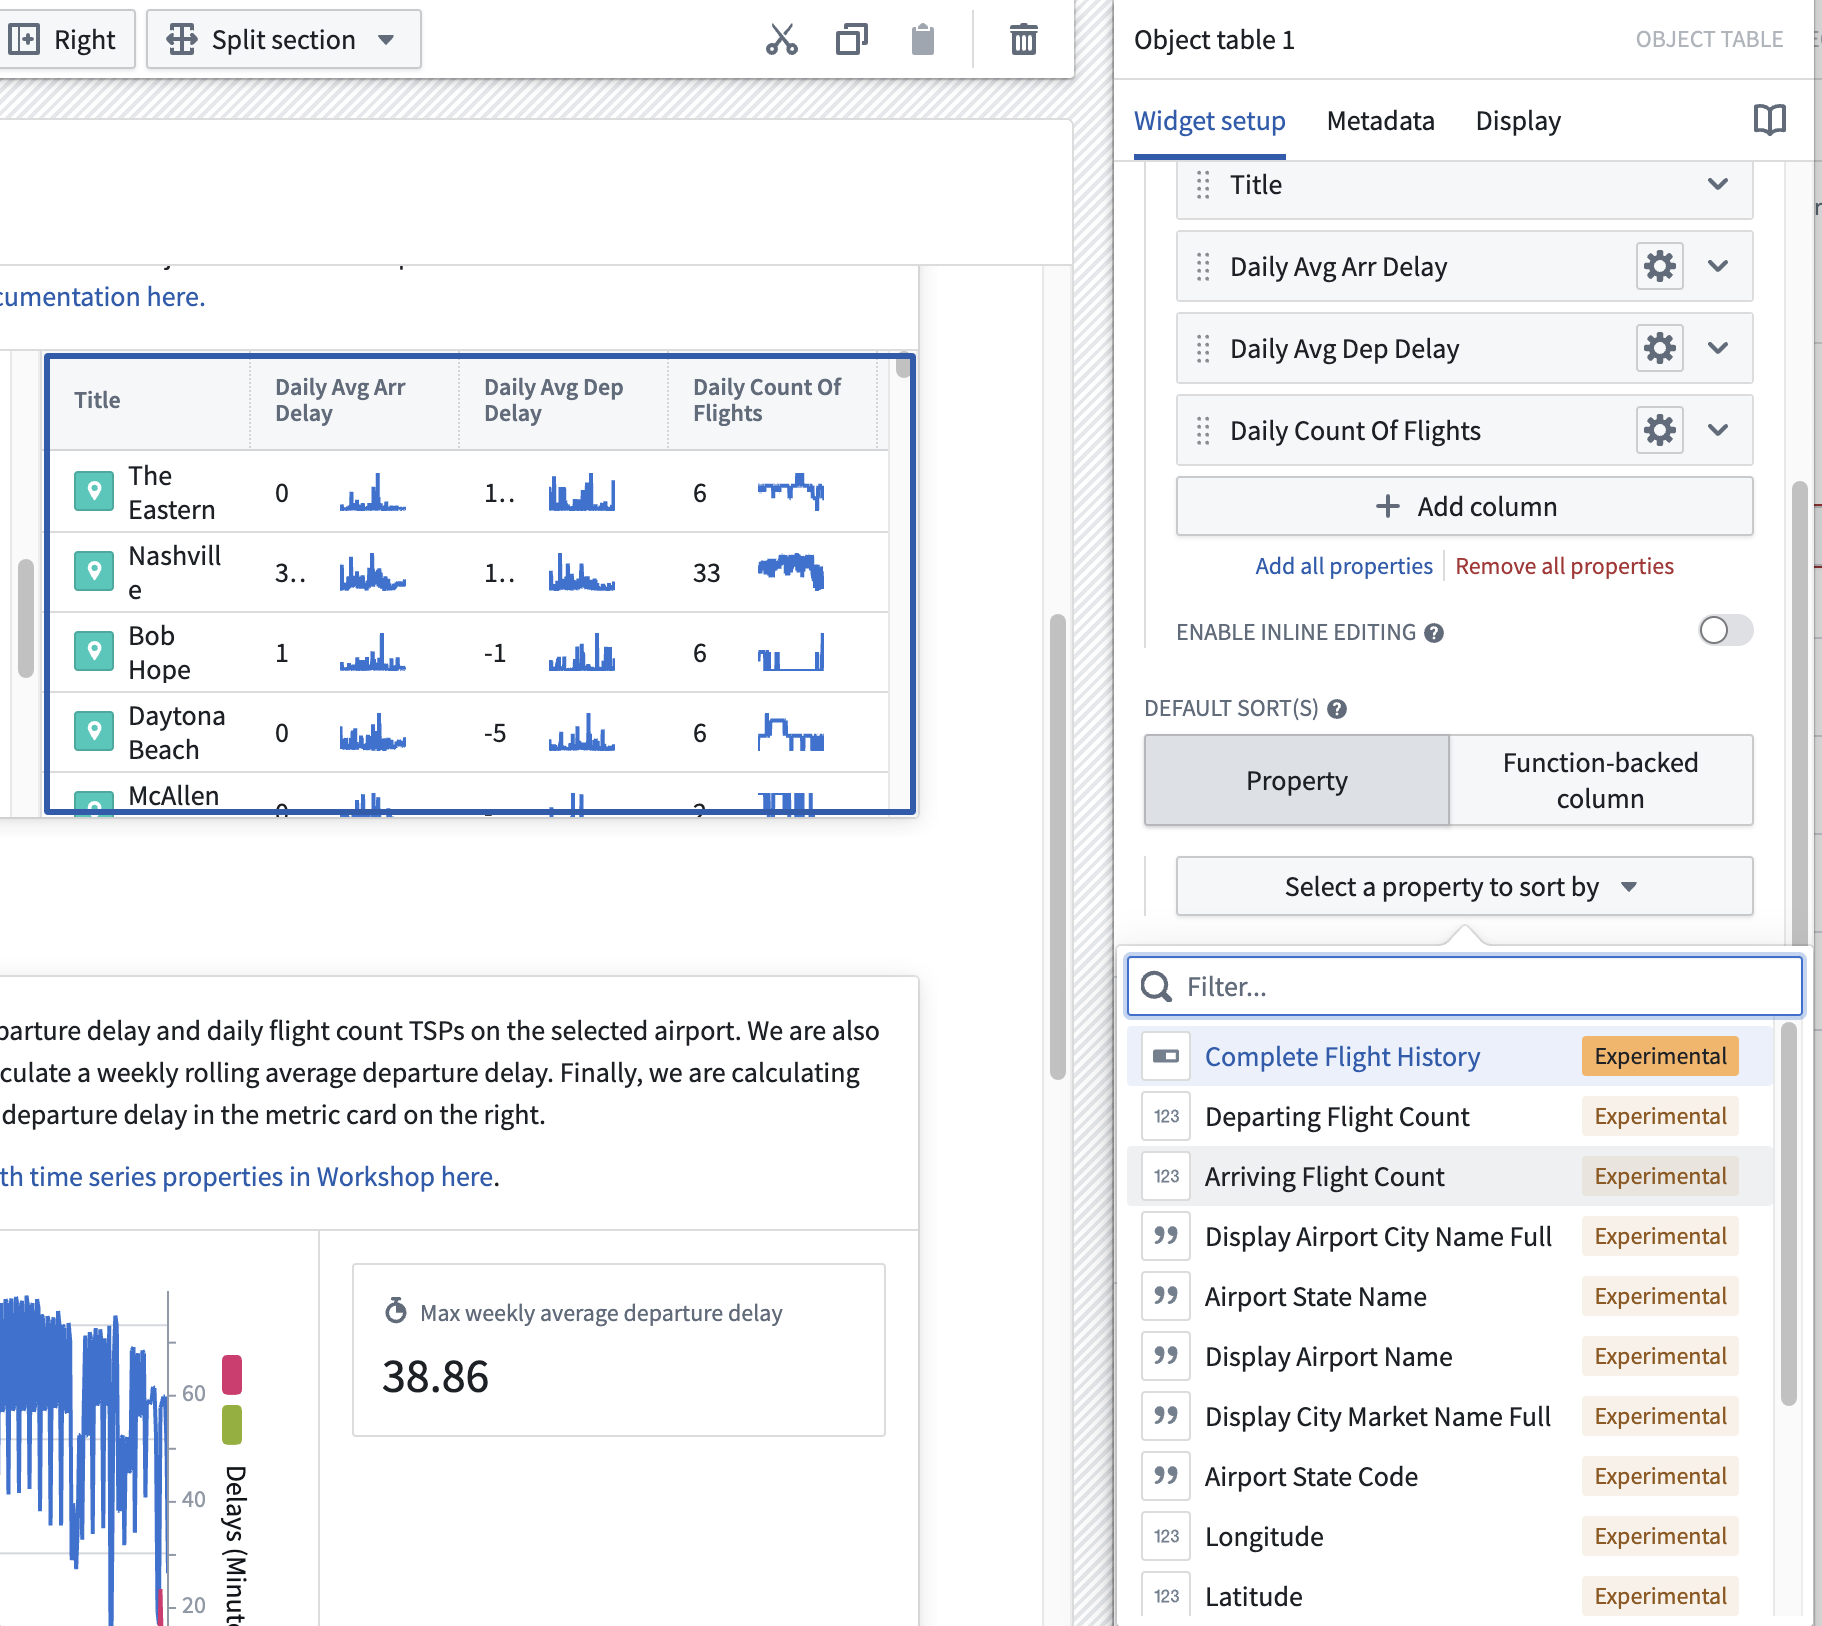Choose Longitude property in list
Image resolution: width=1822 pixels, height=1626 pixels.
click(x=1450, y=1536)
